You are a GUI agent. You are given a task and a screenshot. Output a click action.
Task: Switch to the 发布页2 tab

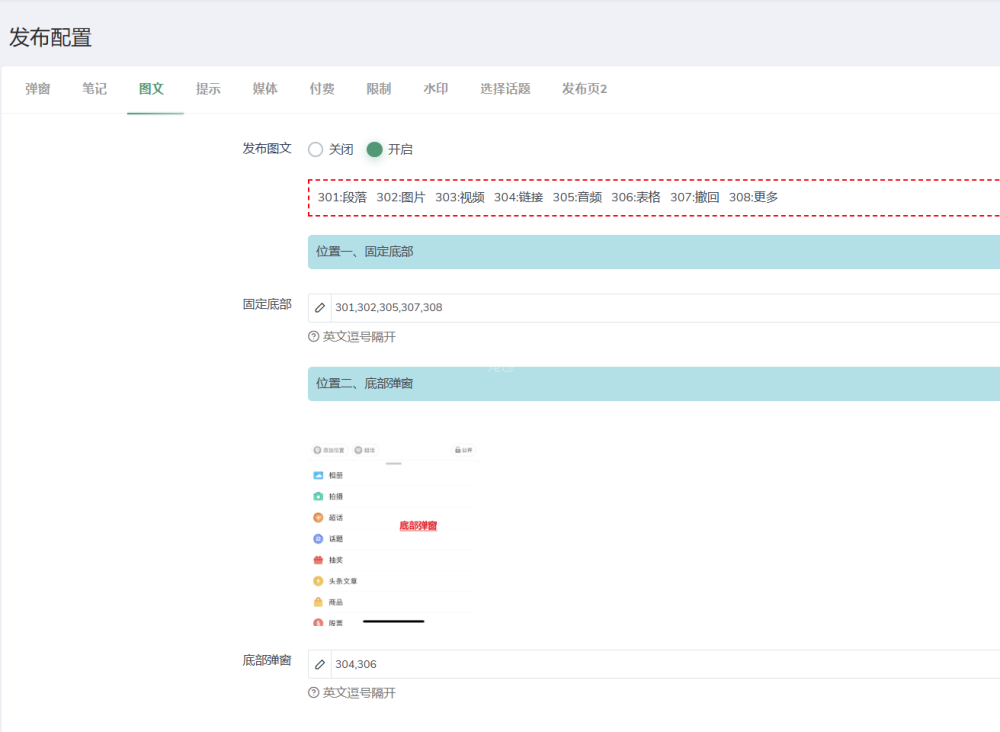[x=585, y=89]
